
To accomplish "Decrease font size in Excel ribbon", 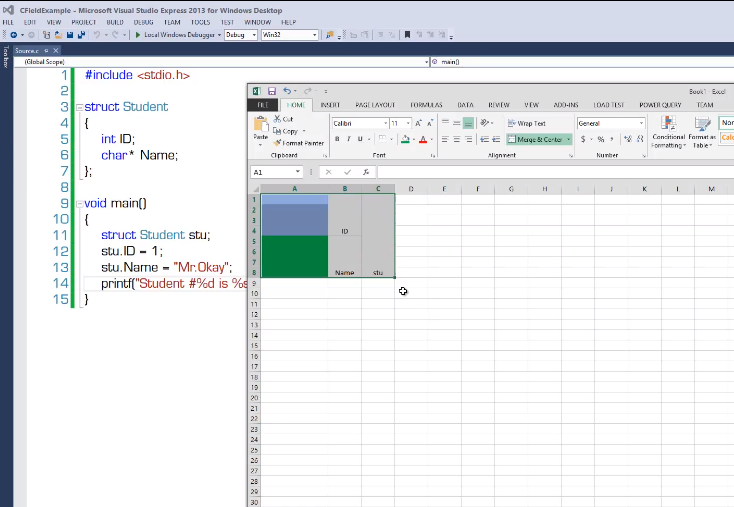I will point(430,123).
